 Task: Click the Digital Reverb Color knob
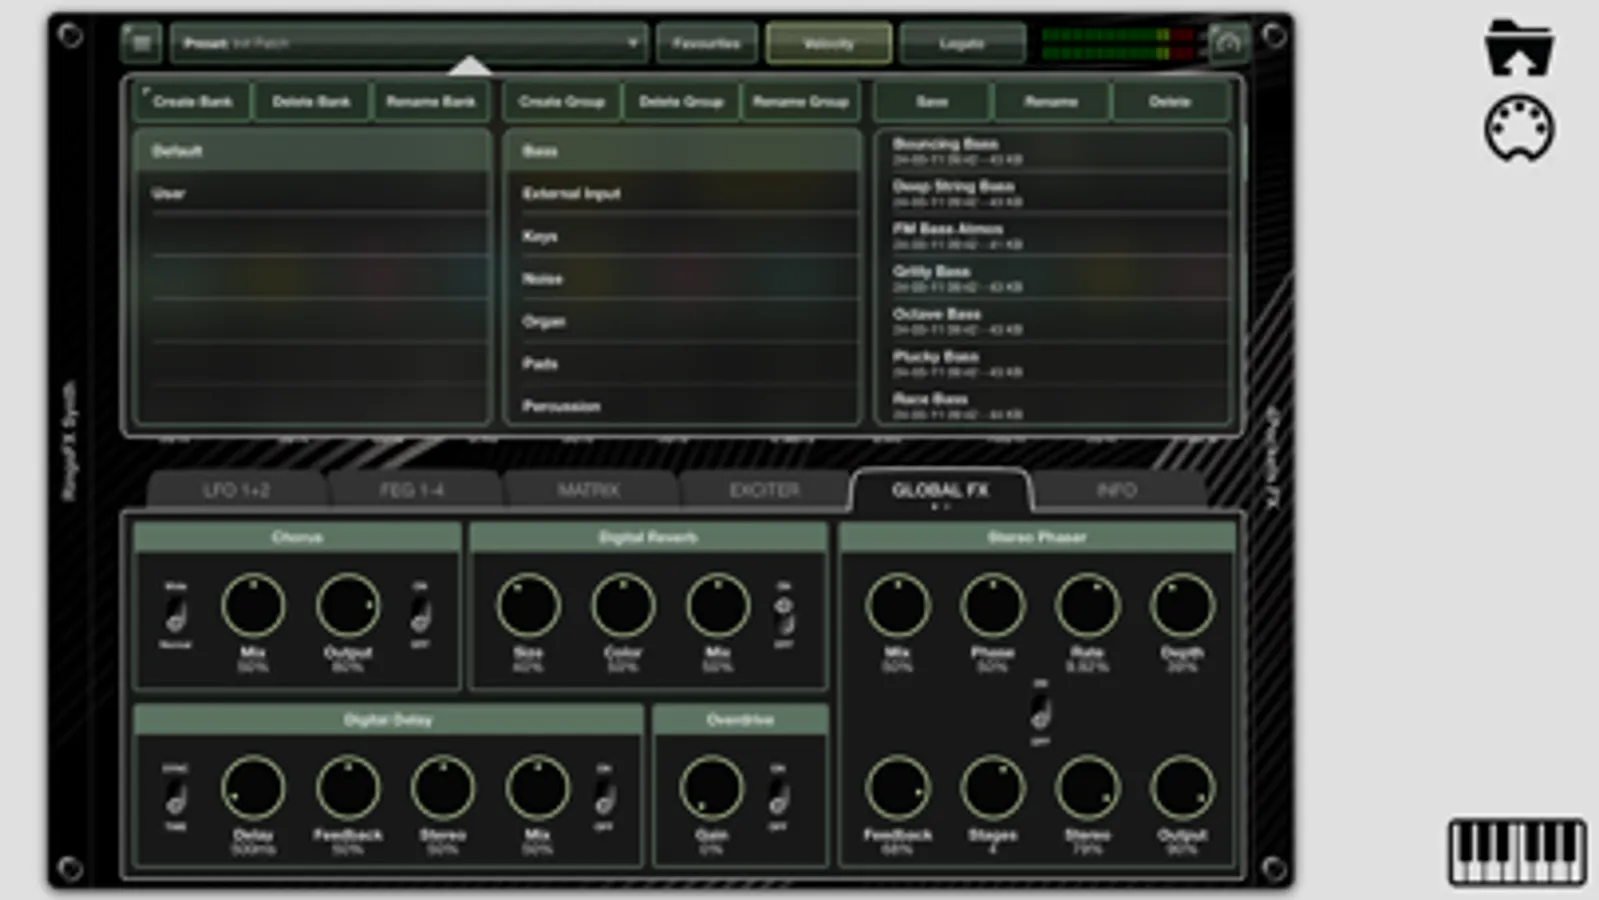[623, 605]
